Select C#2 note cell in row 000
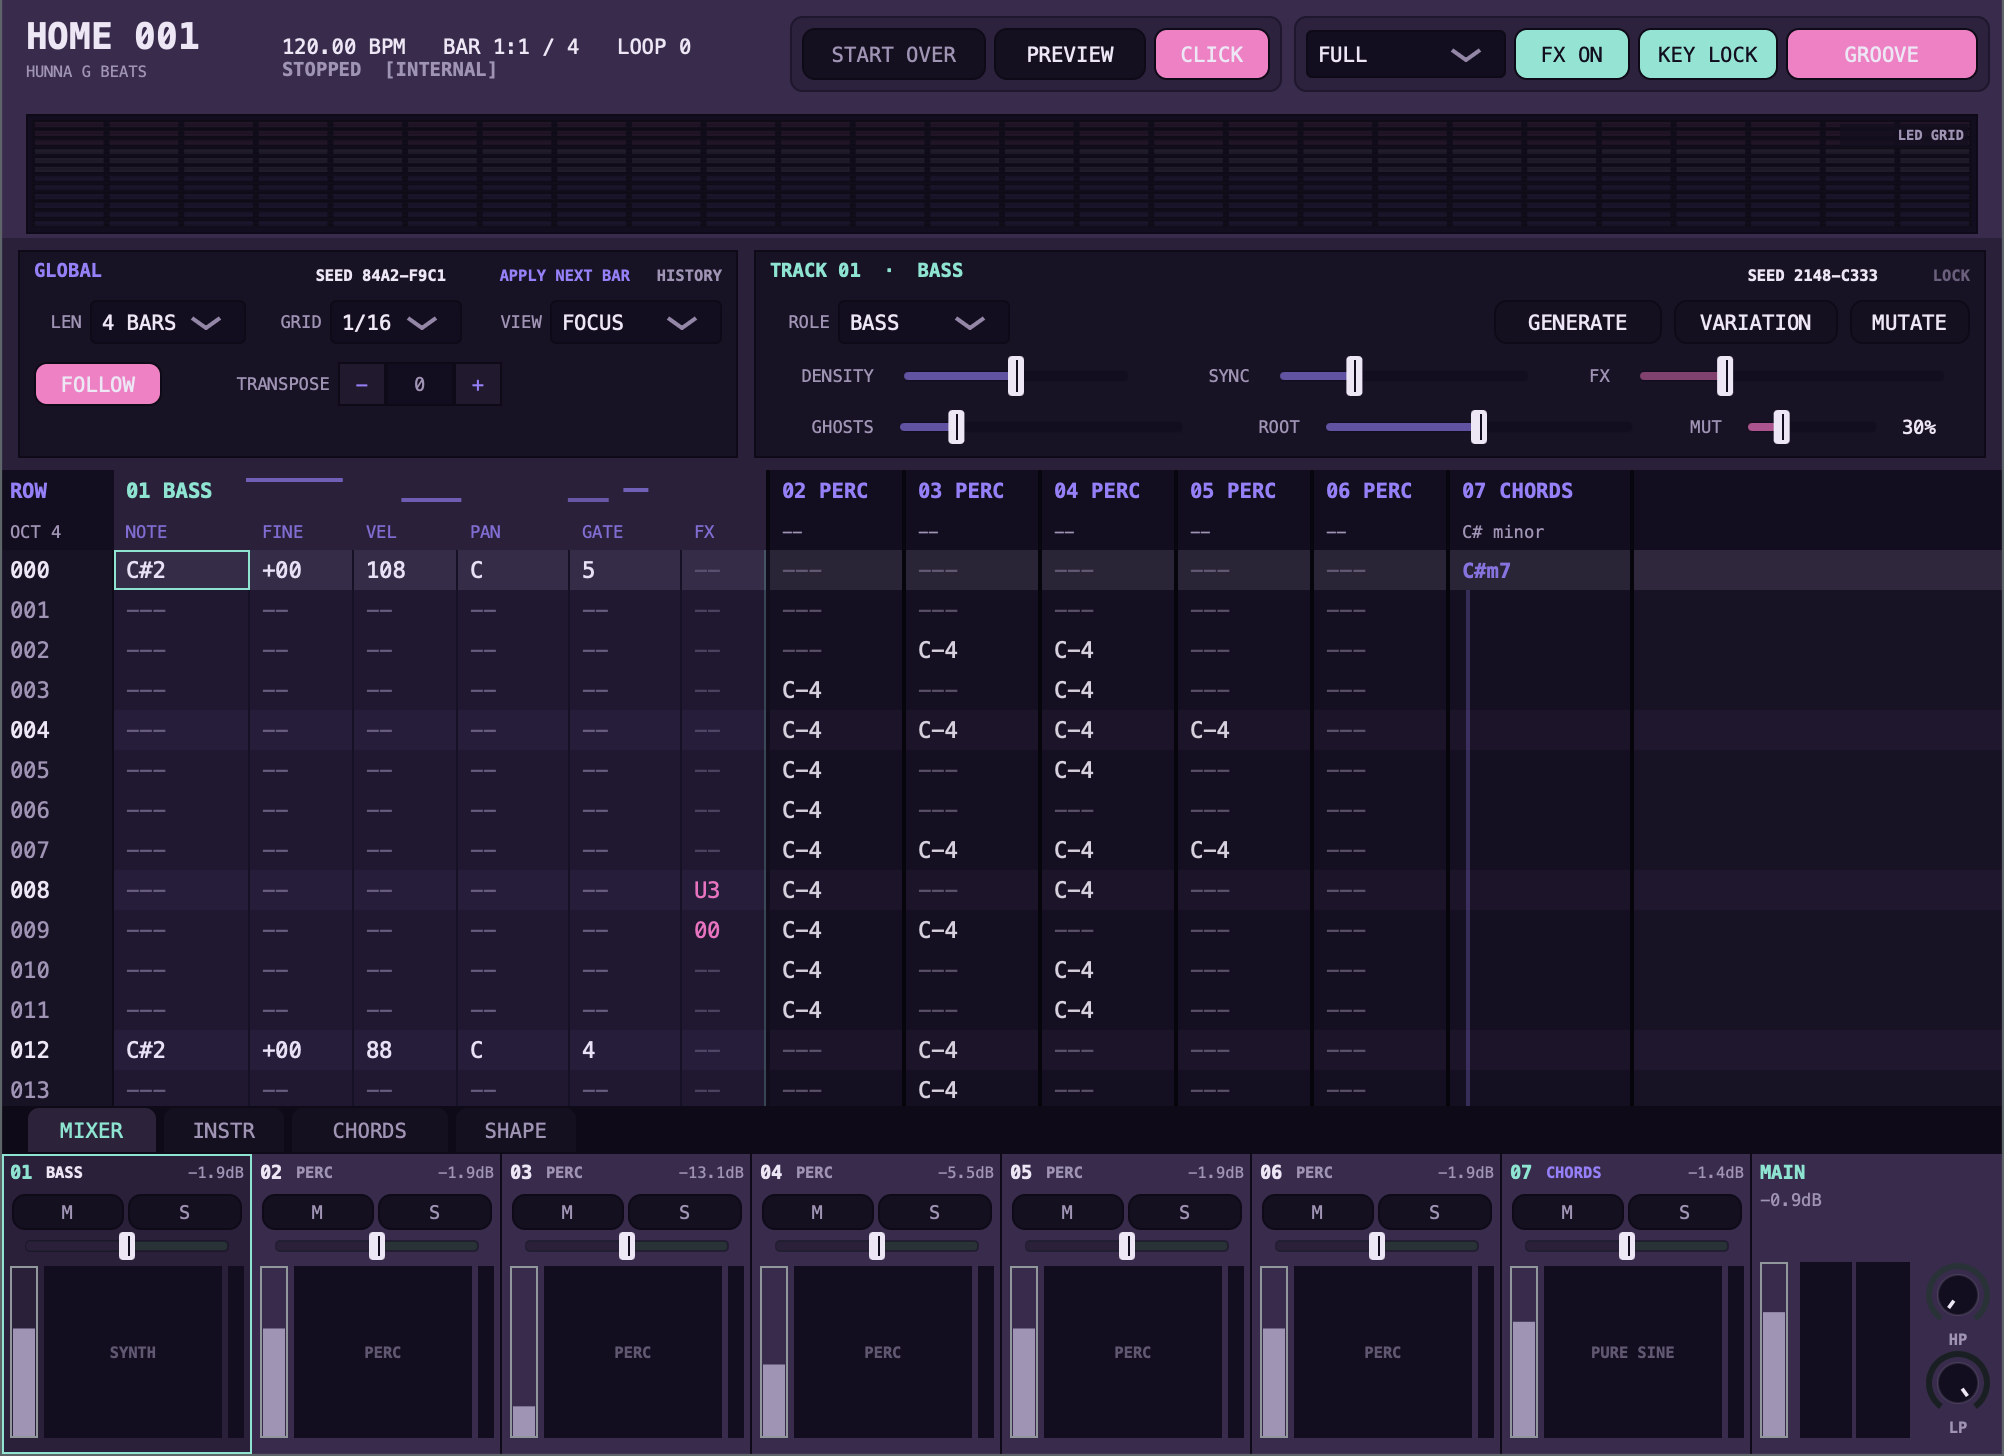Viewport: 2004px width, 1456px height. point(182,570)
